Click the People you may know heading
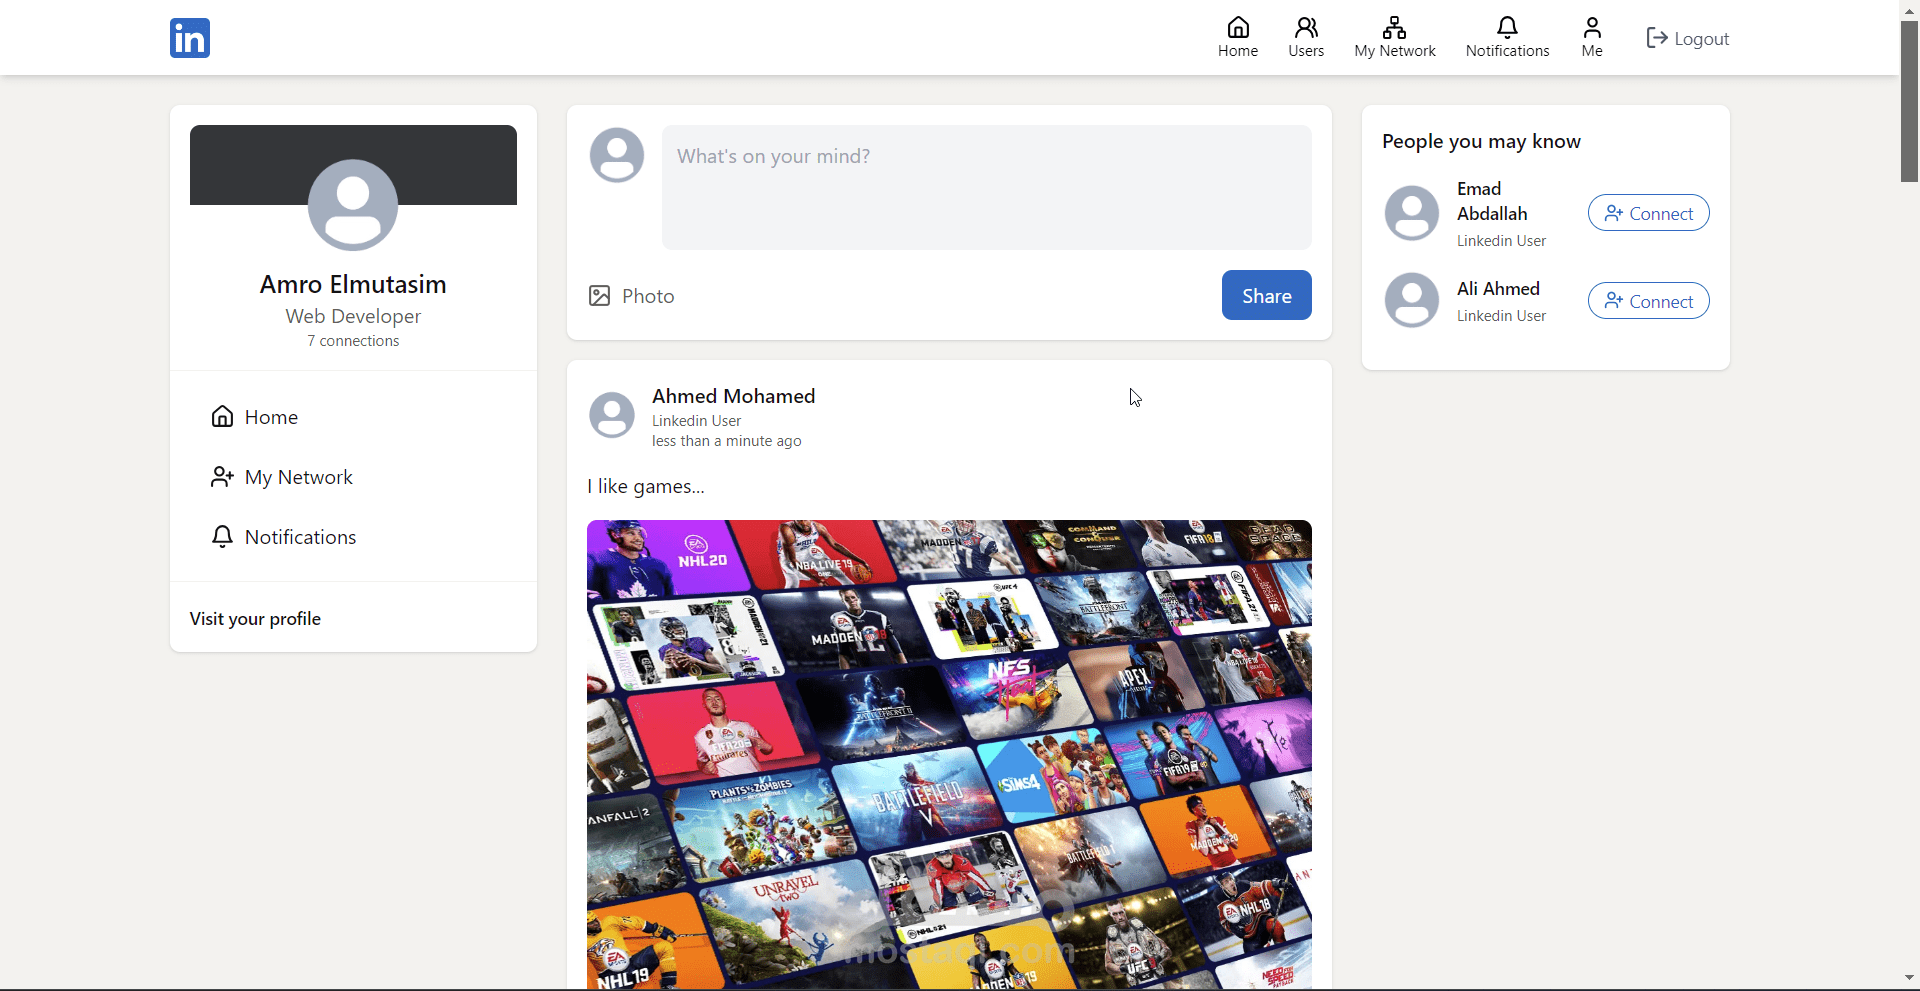The width and height of the screenshot is (1920, 991). tap(1481, 141)
